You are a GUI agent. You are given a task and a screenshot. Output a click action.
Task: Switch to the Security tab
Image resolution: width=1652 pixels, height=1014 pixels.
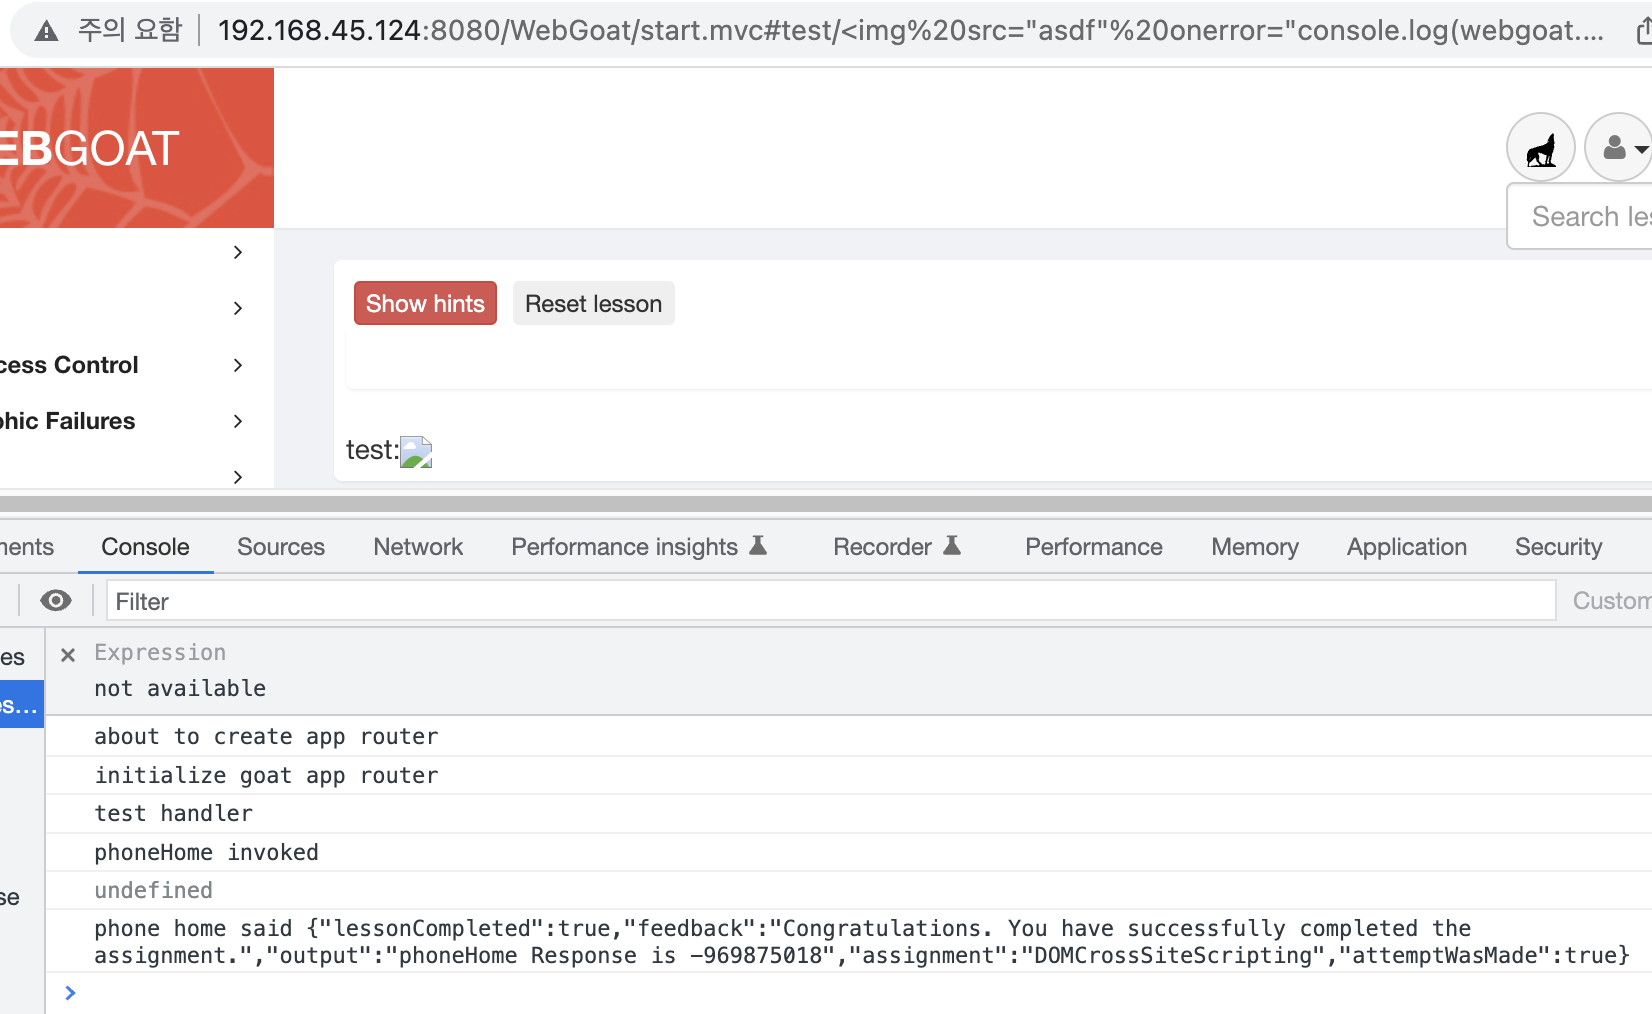(1558, 547)
